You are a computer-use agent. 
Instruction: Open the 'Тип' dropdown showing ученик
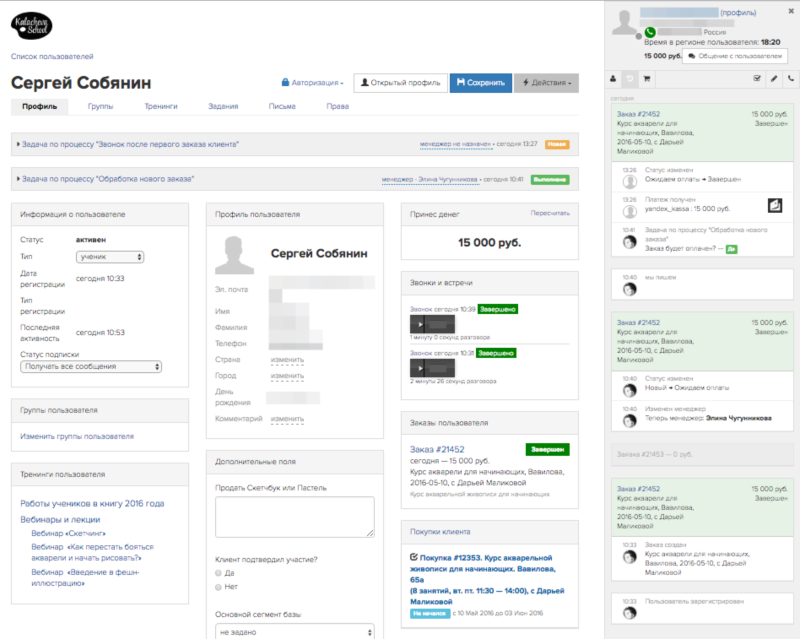tap(110, 257)
